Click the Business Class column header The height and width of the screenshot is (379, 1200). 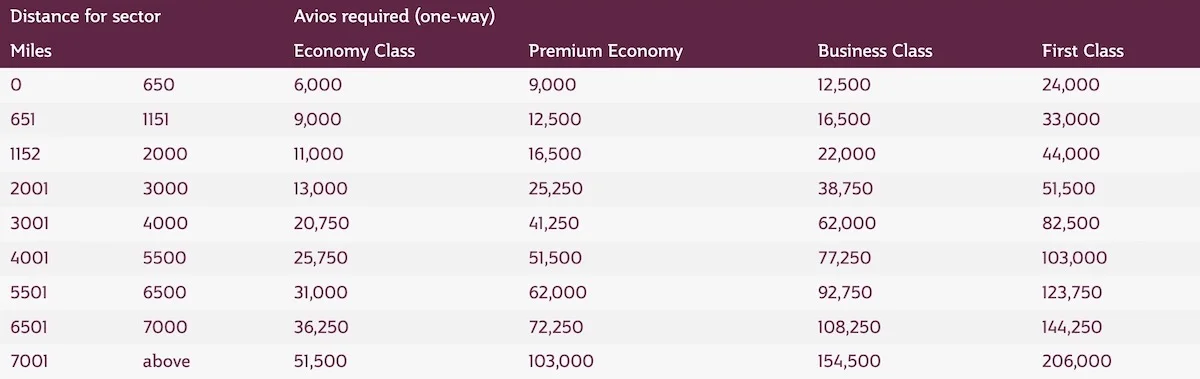tap(875, 51)
